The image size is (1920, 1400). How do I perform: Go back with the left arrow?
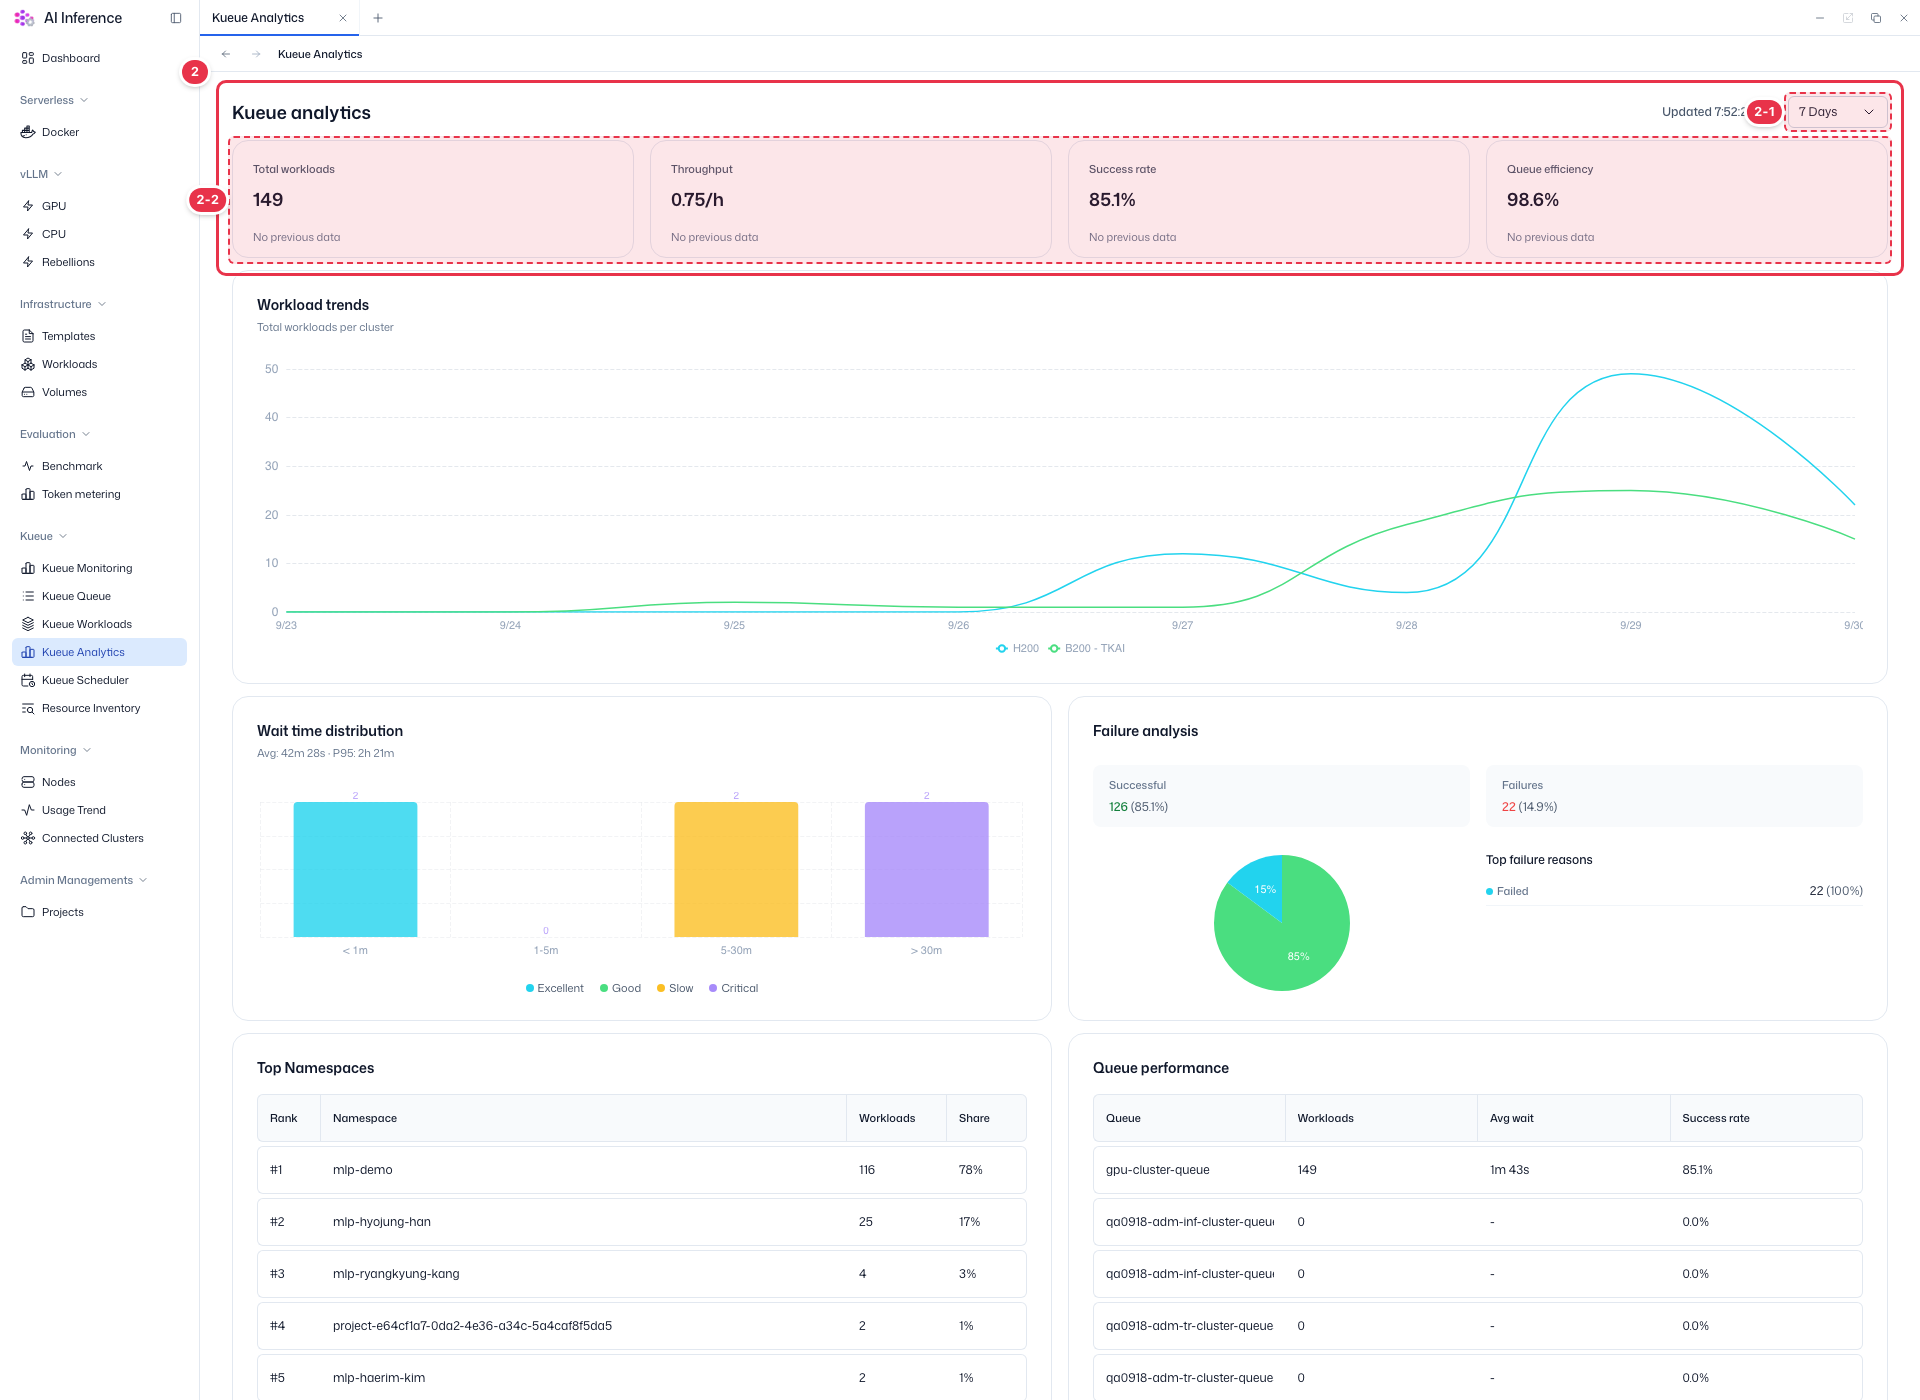point(226,54)
